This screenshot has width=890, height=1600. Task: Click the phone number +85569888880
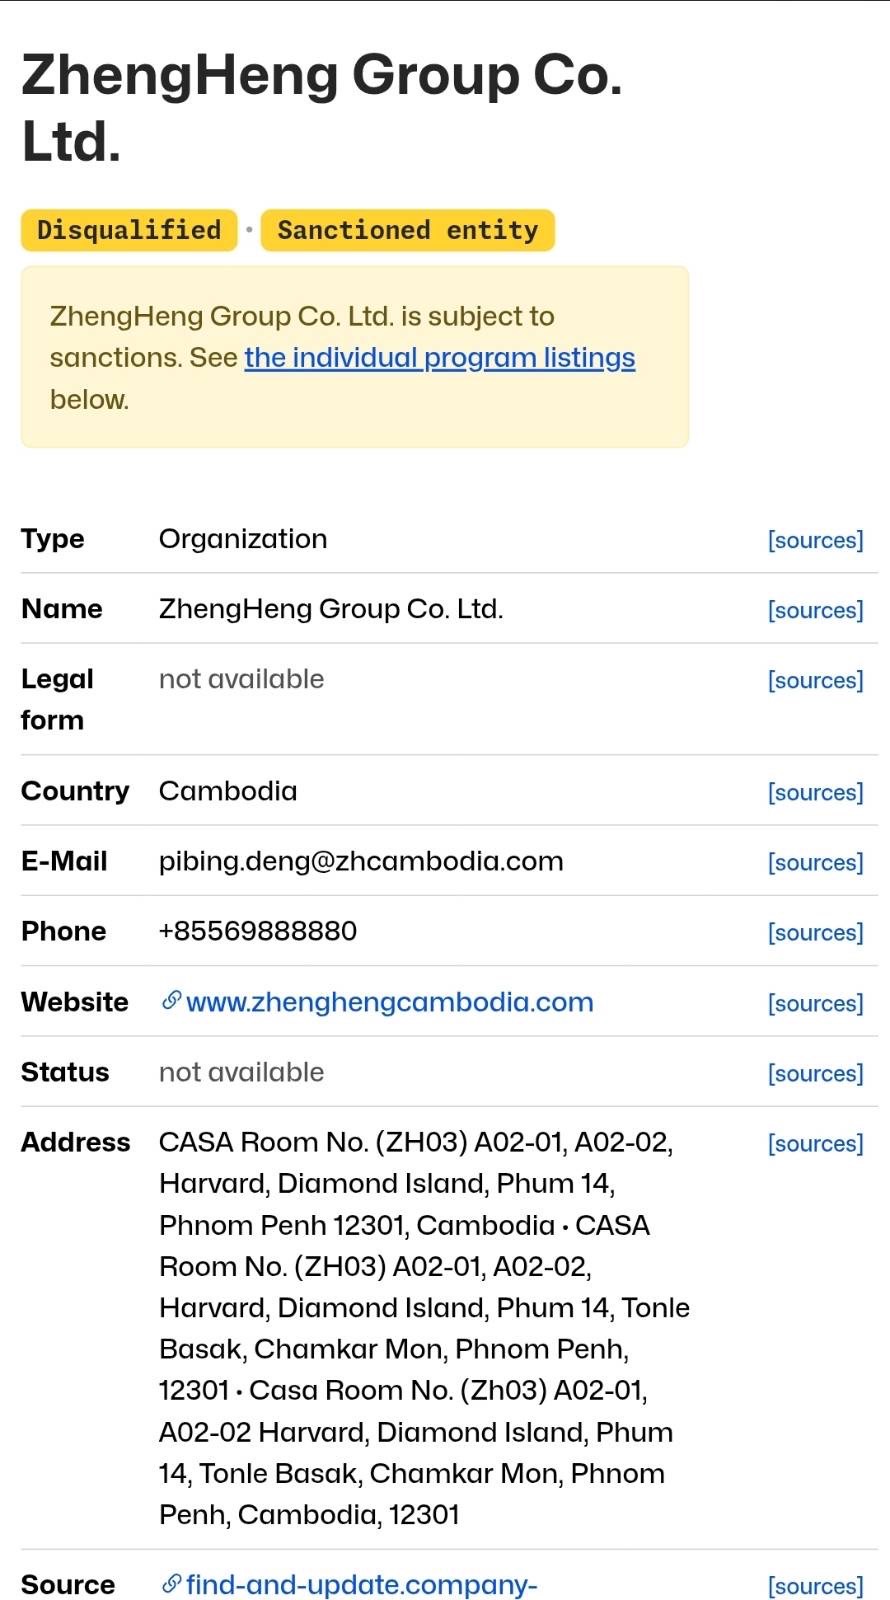(x=258, y=931)
